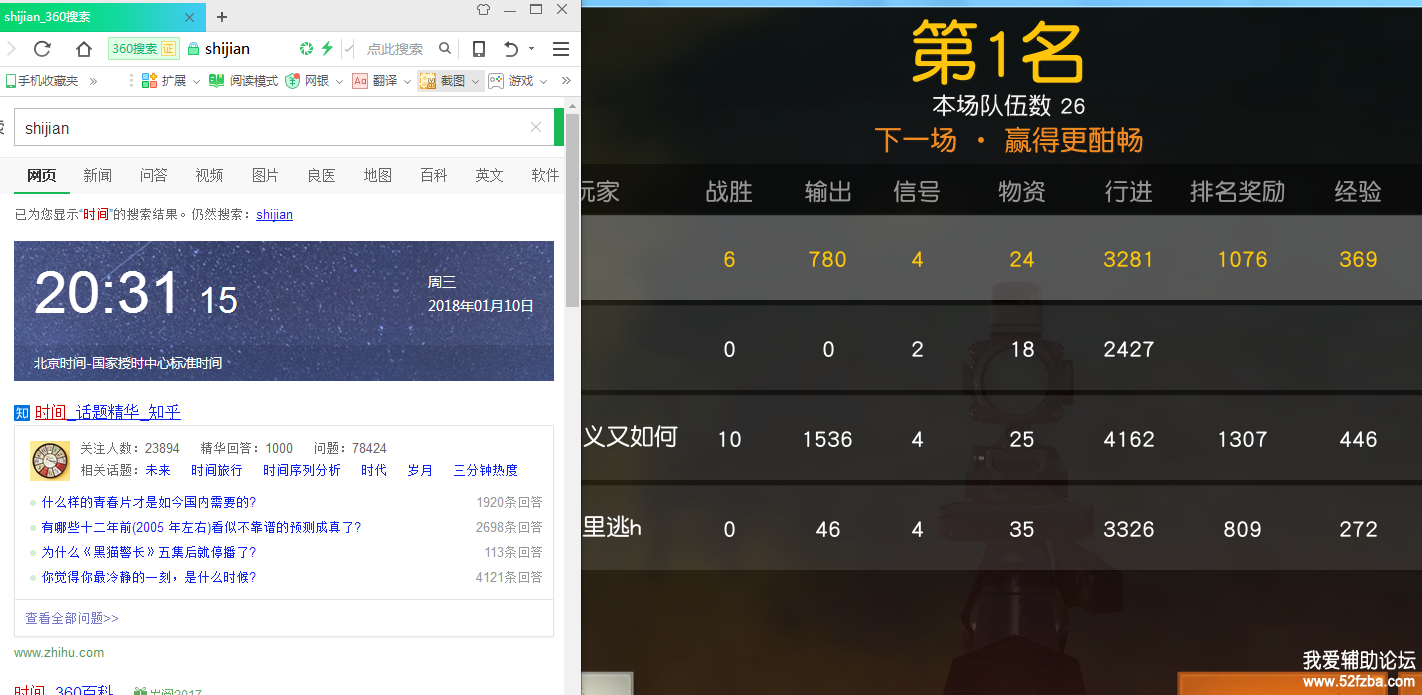Click the magnifier search icon in toolbar
Image resolution: width=1422 pixels, height=695 pixels.
pos(445,48)
